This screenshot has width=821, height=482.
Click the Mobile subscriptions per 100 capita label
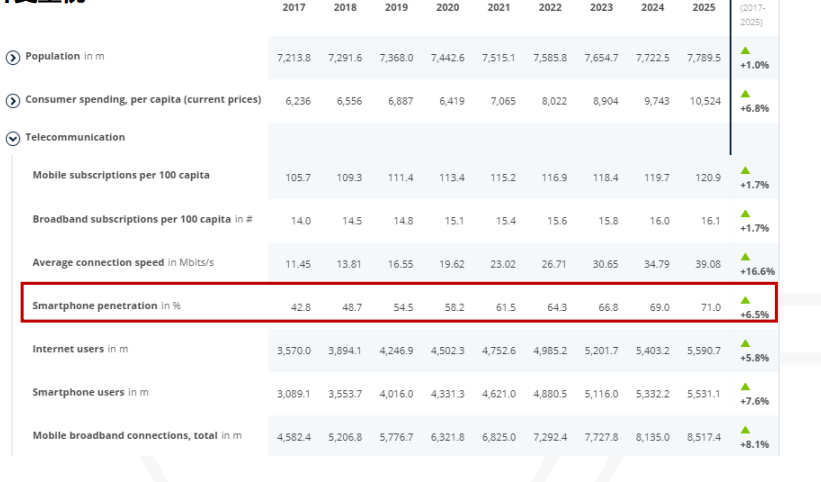click(x=121, y=176)
